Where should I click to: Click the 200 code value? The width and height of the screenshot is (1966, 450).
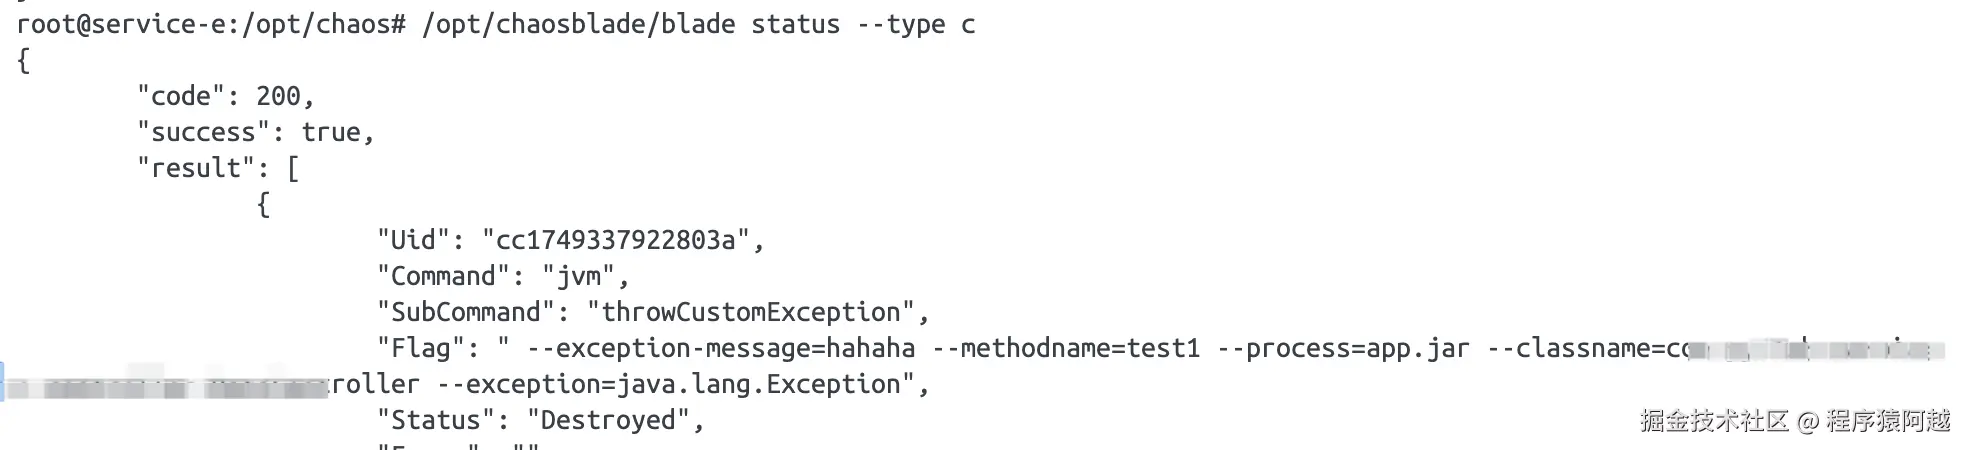pyautogui.click(x=278, y=96)
